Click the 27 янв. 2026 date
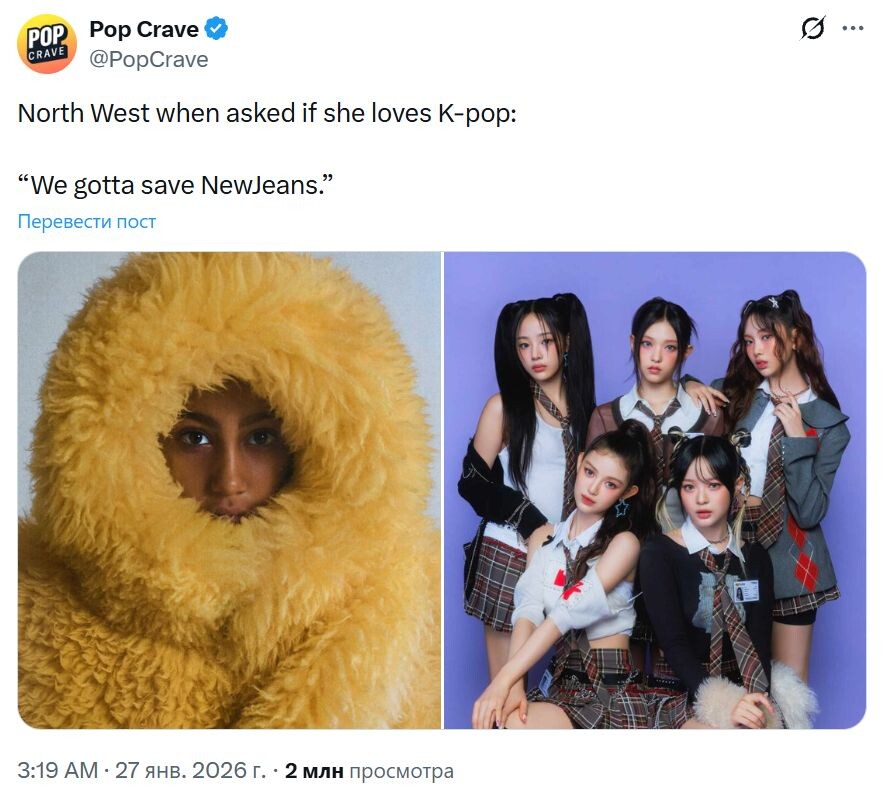 190,770
